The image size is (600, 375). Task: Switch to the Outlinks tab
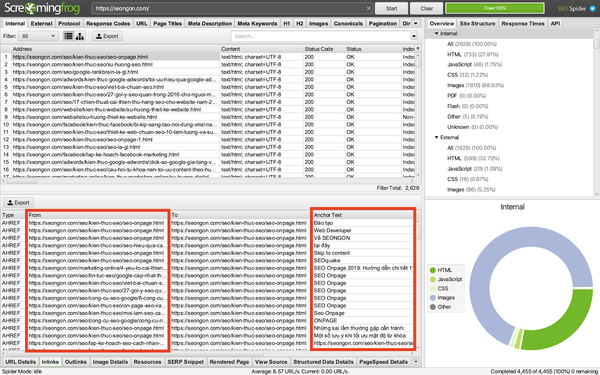pos(75,362)
